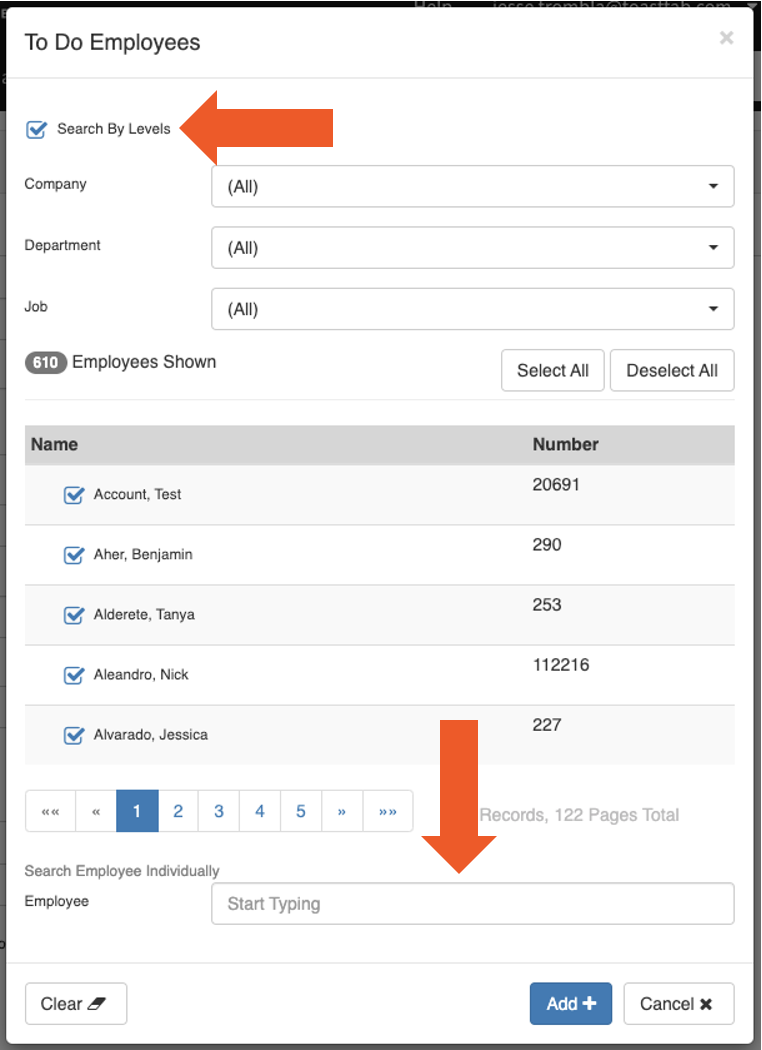Uncheck employee Account, Test
This screenshot has height=1050, width=762.
pyautogui.click(x=73, y=495)
